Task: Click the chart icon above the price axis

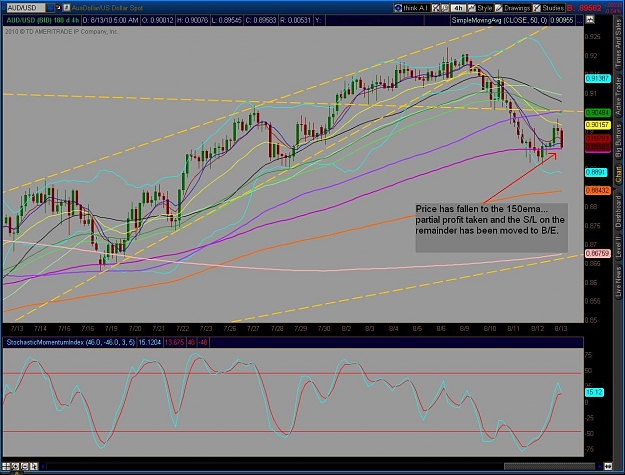Action: click(590, 20)
